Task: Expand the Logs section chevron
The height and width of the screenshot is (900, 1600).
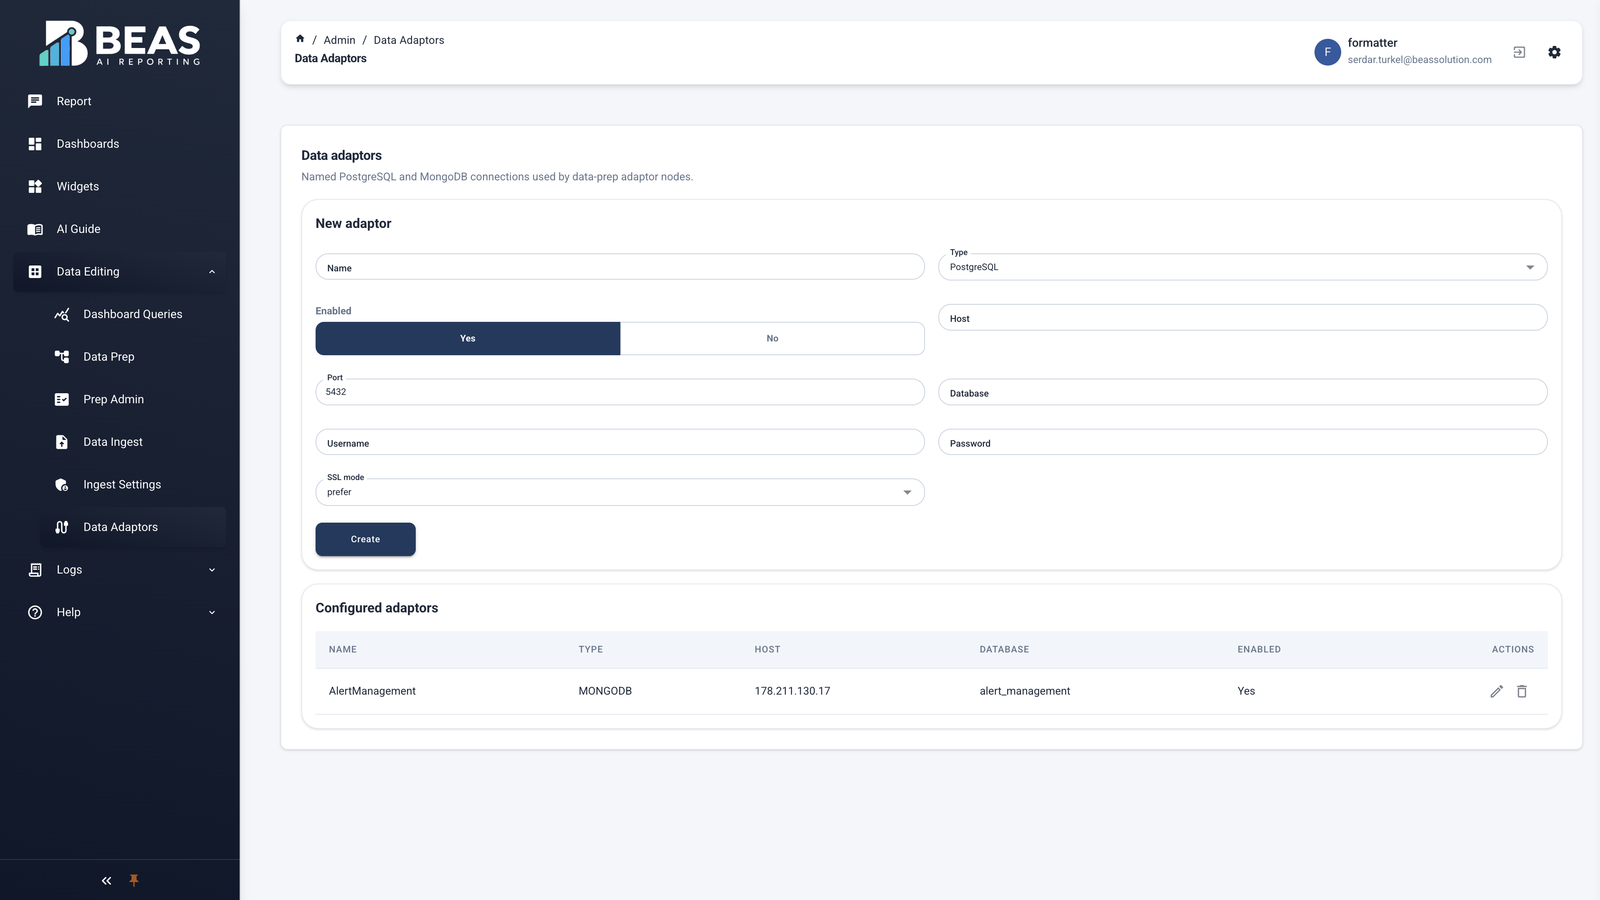Action: [x=212, y=570]
